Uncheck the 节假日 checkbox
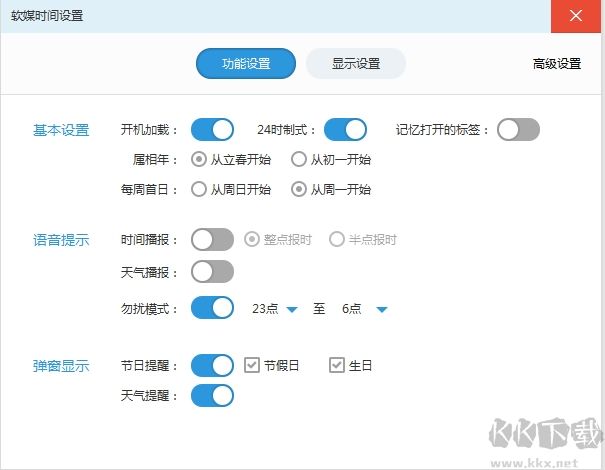 252,365
